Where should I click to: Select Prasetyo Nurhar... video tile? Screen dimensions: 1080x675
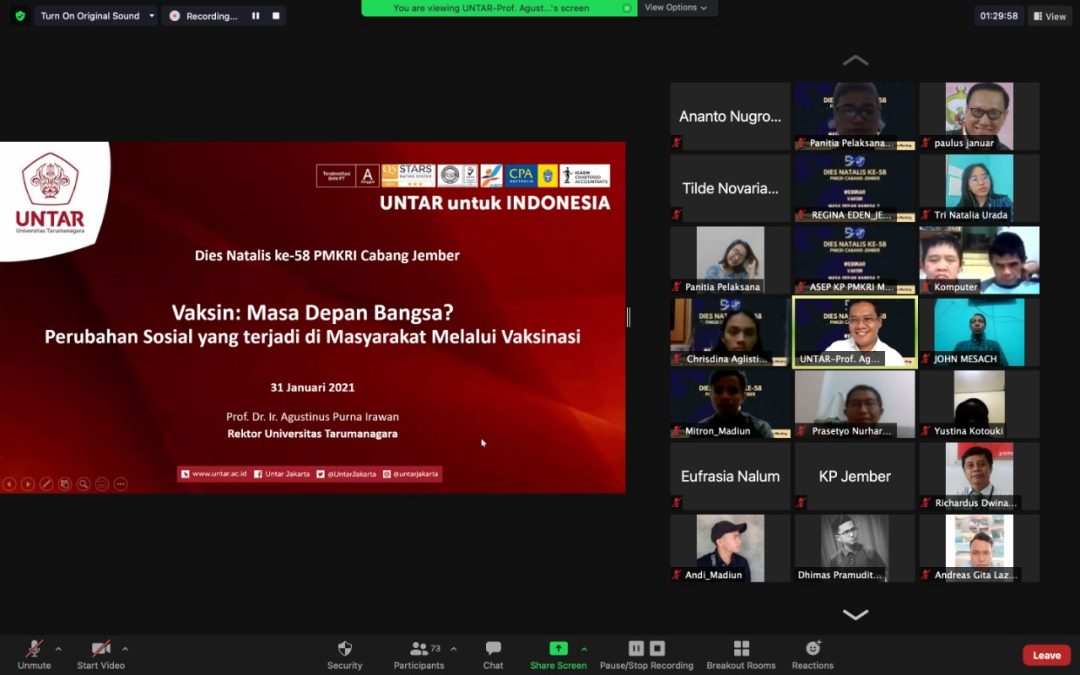(x=855, y=404)
